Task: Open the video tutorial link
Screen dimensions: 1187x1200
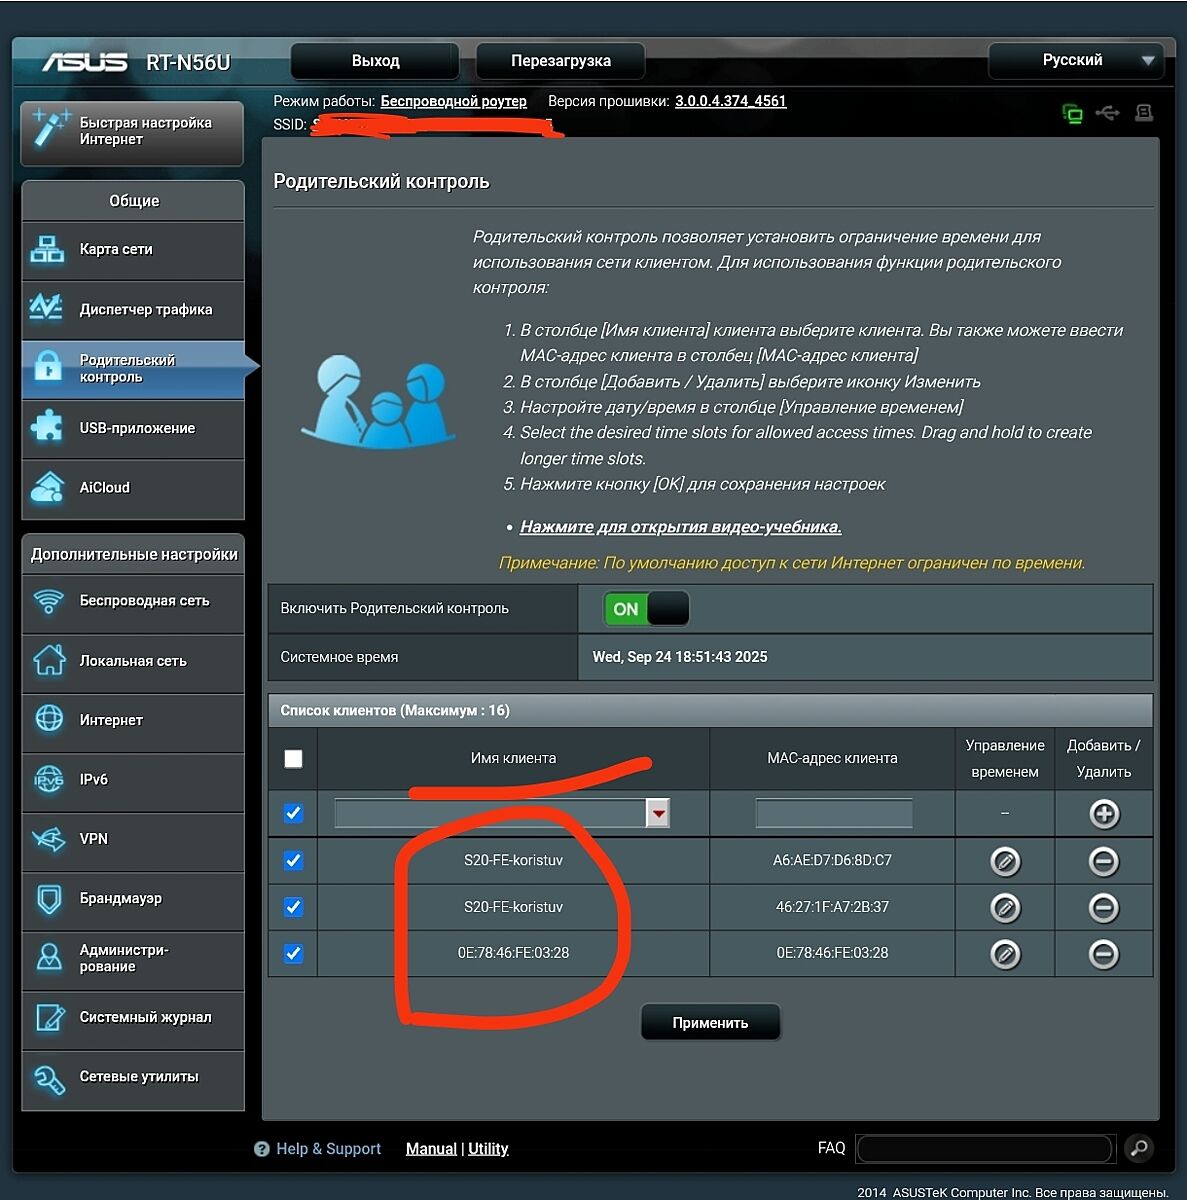Action: 680,527
